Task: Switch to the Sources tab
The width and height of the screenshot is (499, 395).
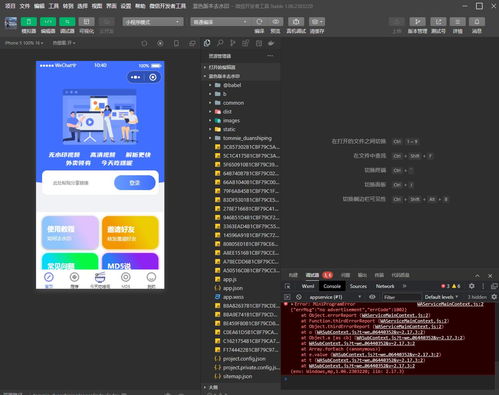Action: coord(358,286)
